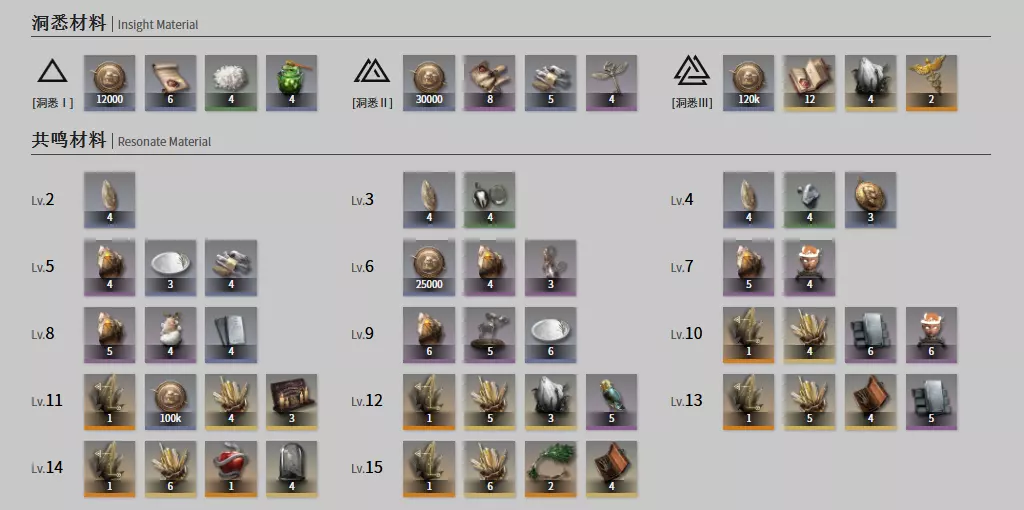Select the red apple item at Lv.14
Viewport: 1024px width, 510px height.
231,468
